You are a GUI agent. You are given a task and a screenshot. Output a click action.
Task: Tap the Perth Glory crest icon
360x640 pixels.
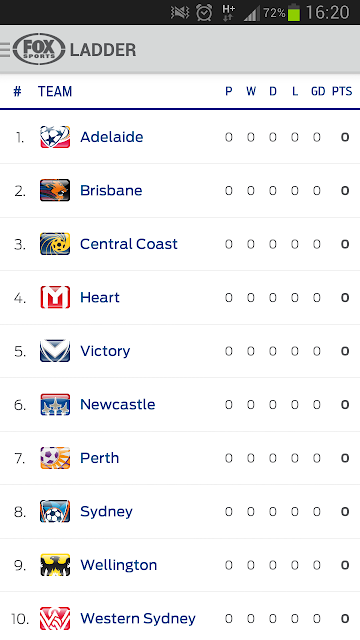(x=55, y=458)
